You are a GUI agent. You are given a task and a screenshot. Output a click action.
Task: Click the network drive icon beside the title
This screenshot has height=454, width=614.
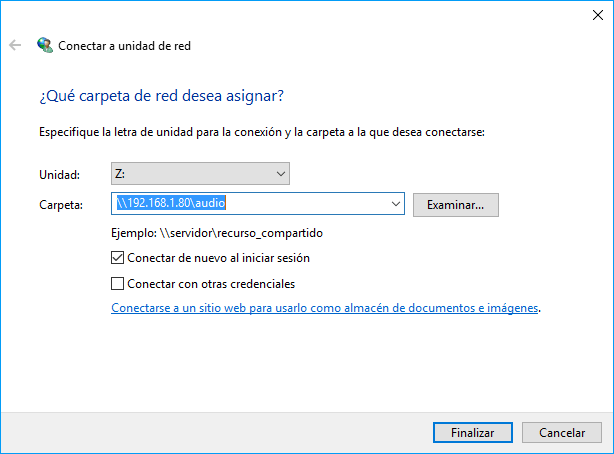44,45
